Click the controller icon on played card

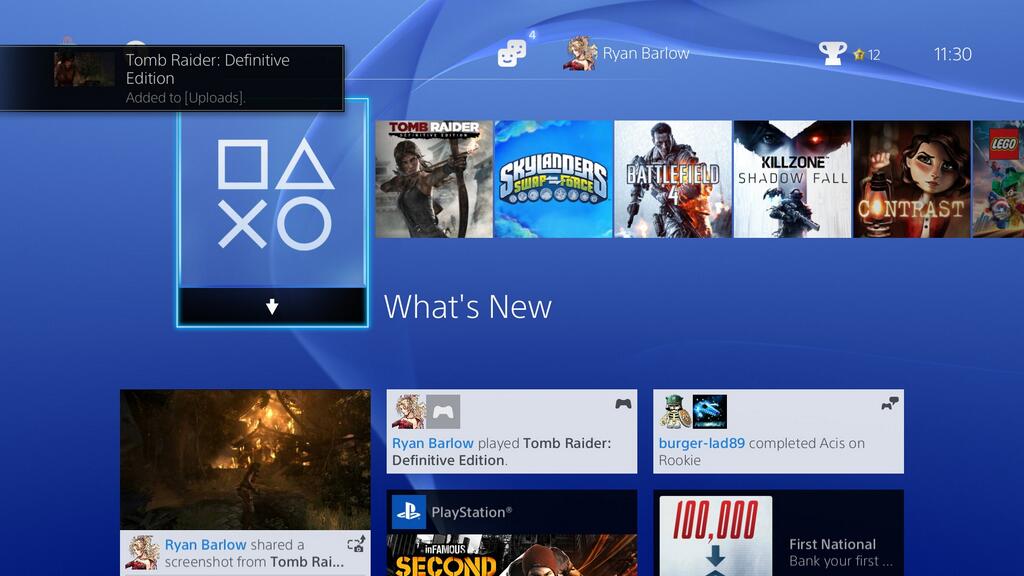click(623, 404)
